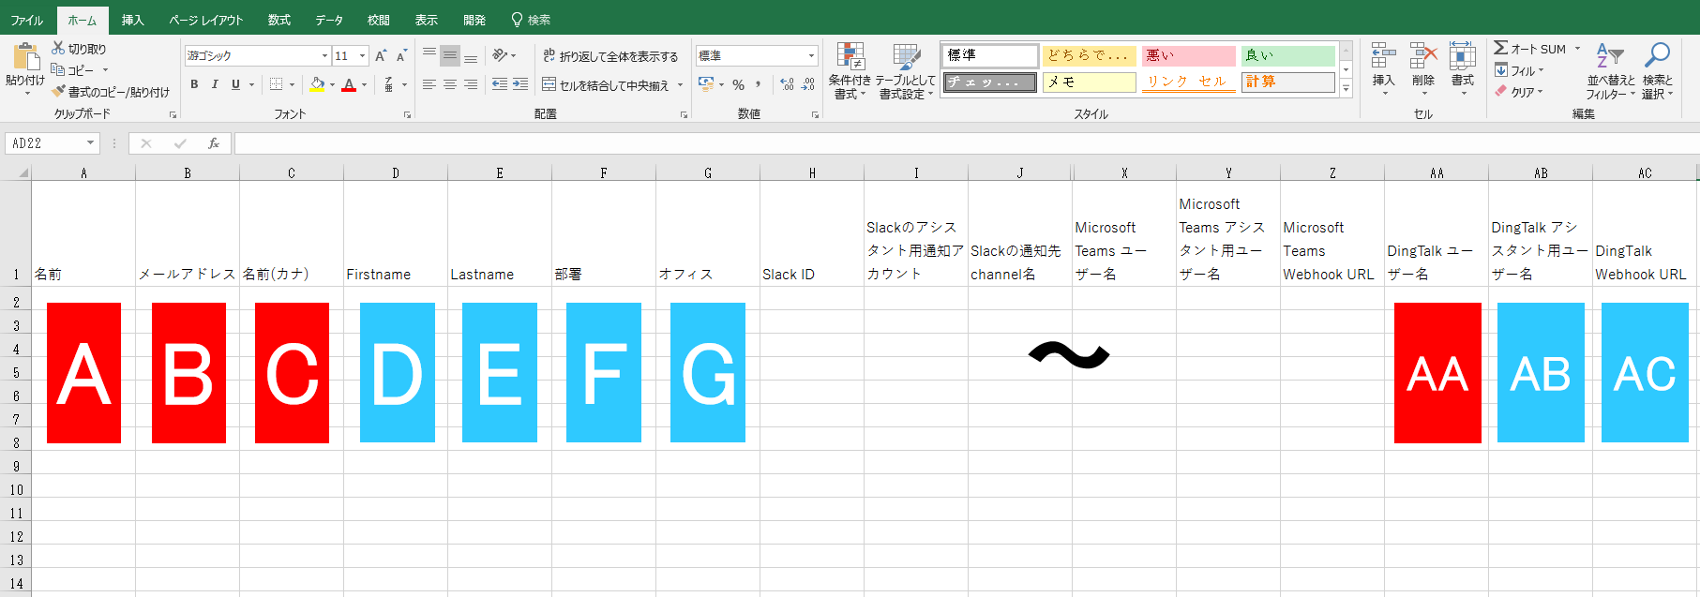Image resolution: width=1700 pixels, height=597 pixels.
Task: Click the text Orientation icon
Action: tap(500, 56)
